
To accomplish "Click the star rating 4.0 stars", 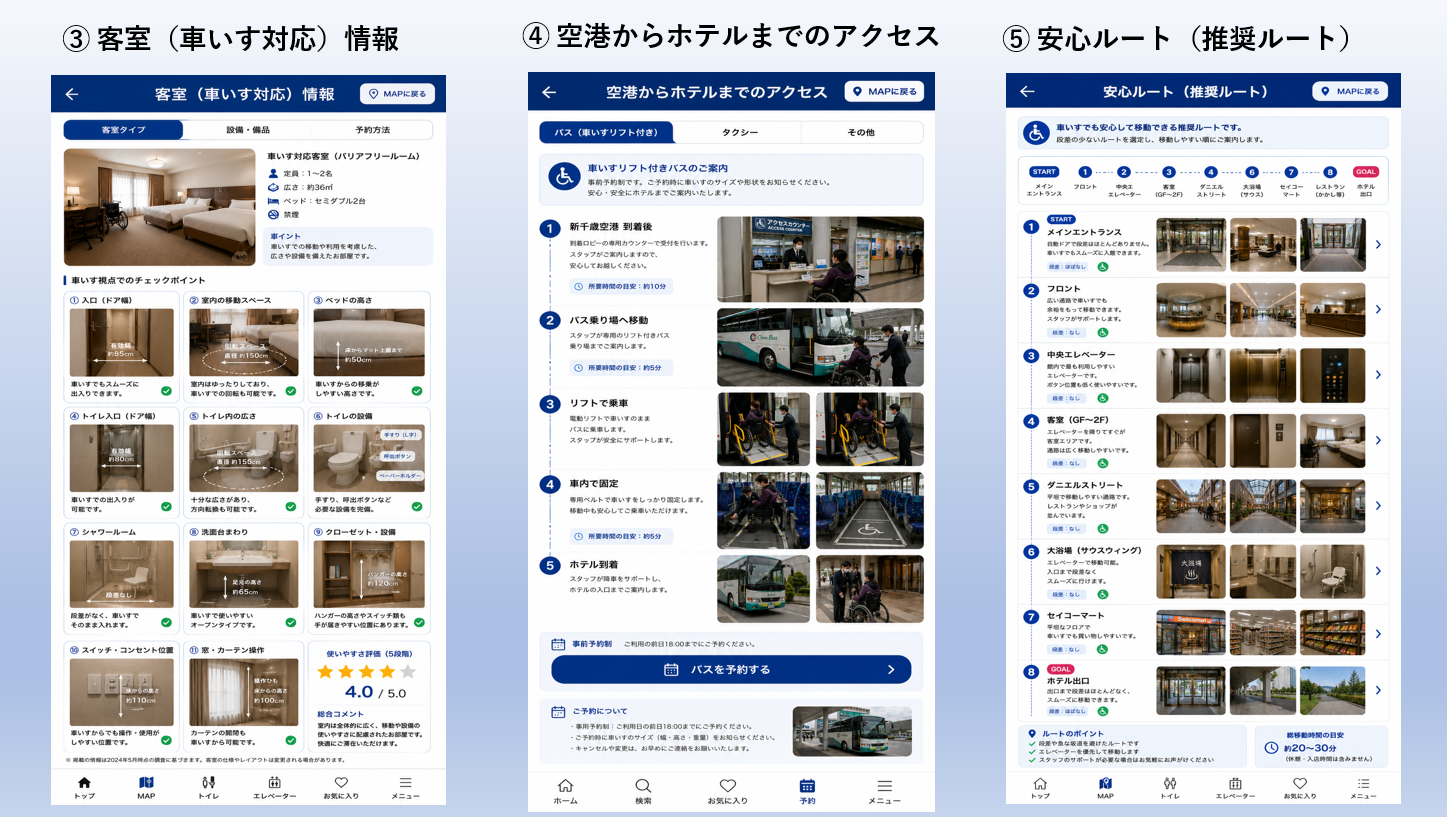I will (366, 672).
